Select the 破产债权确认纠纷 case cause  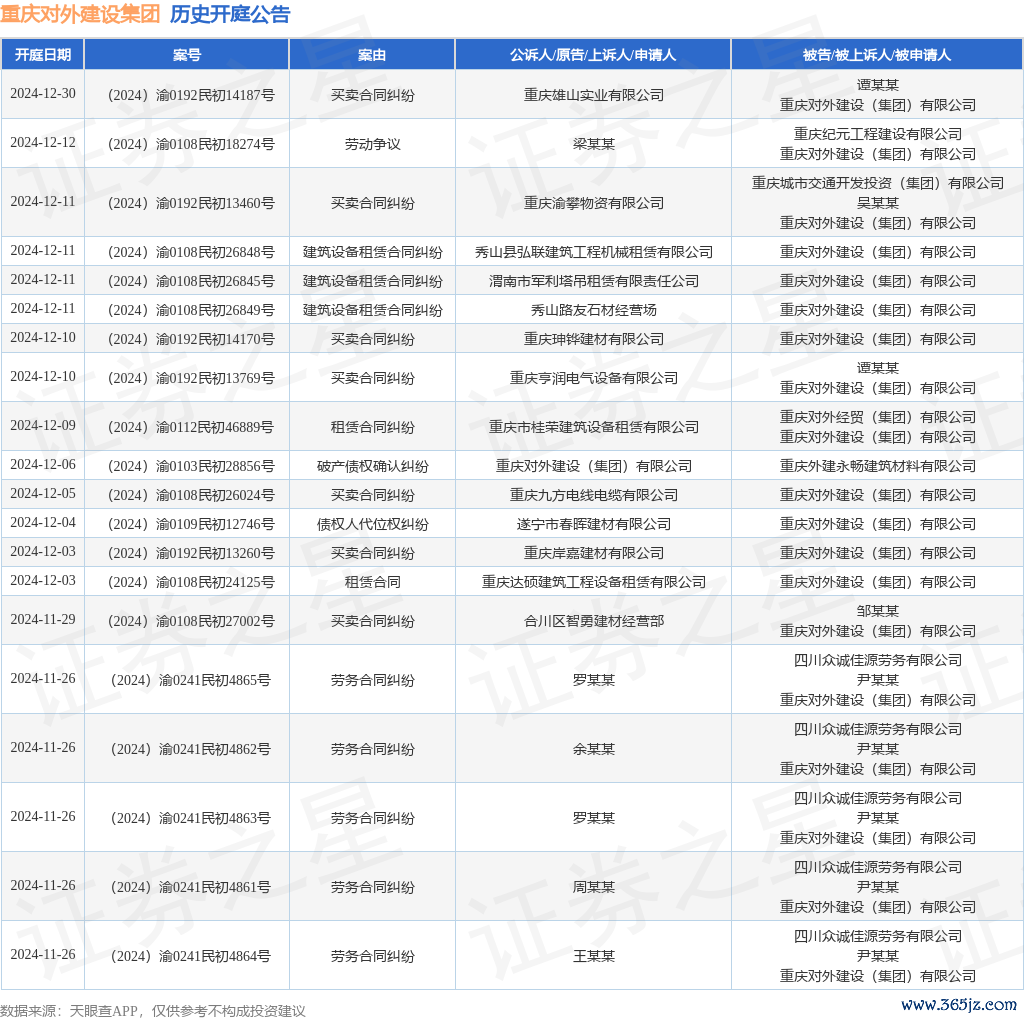(x=372, y=466)
